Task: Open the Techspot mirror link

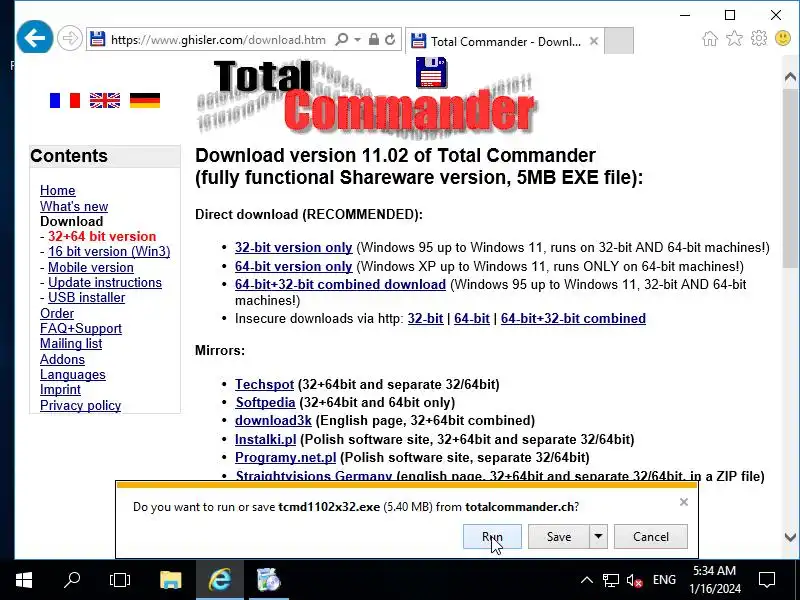Action: click(264, 384)
